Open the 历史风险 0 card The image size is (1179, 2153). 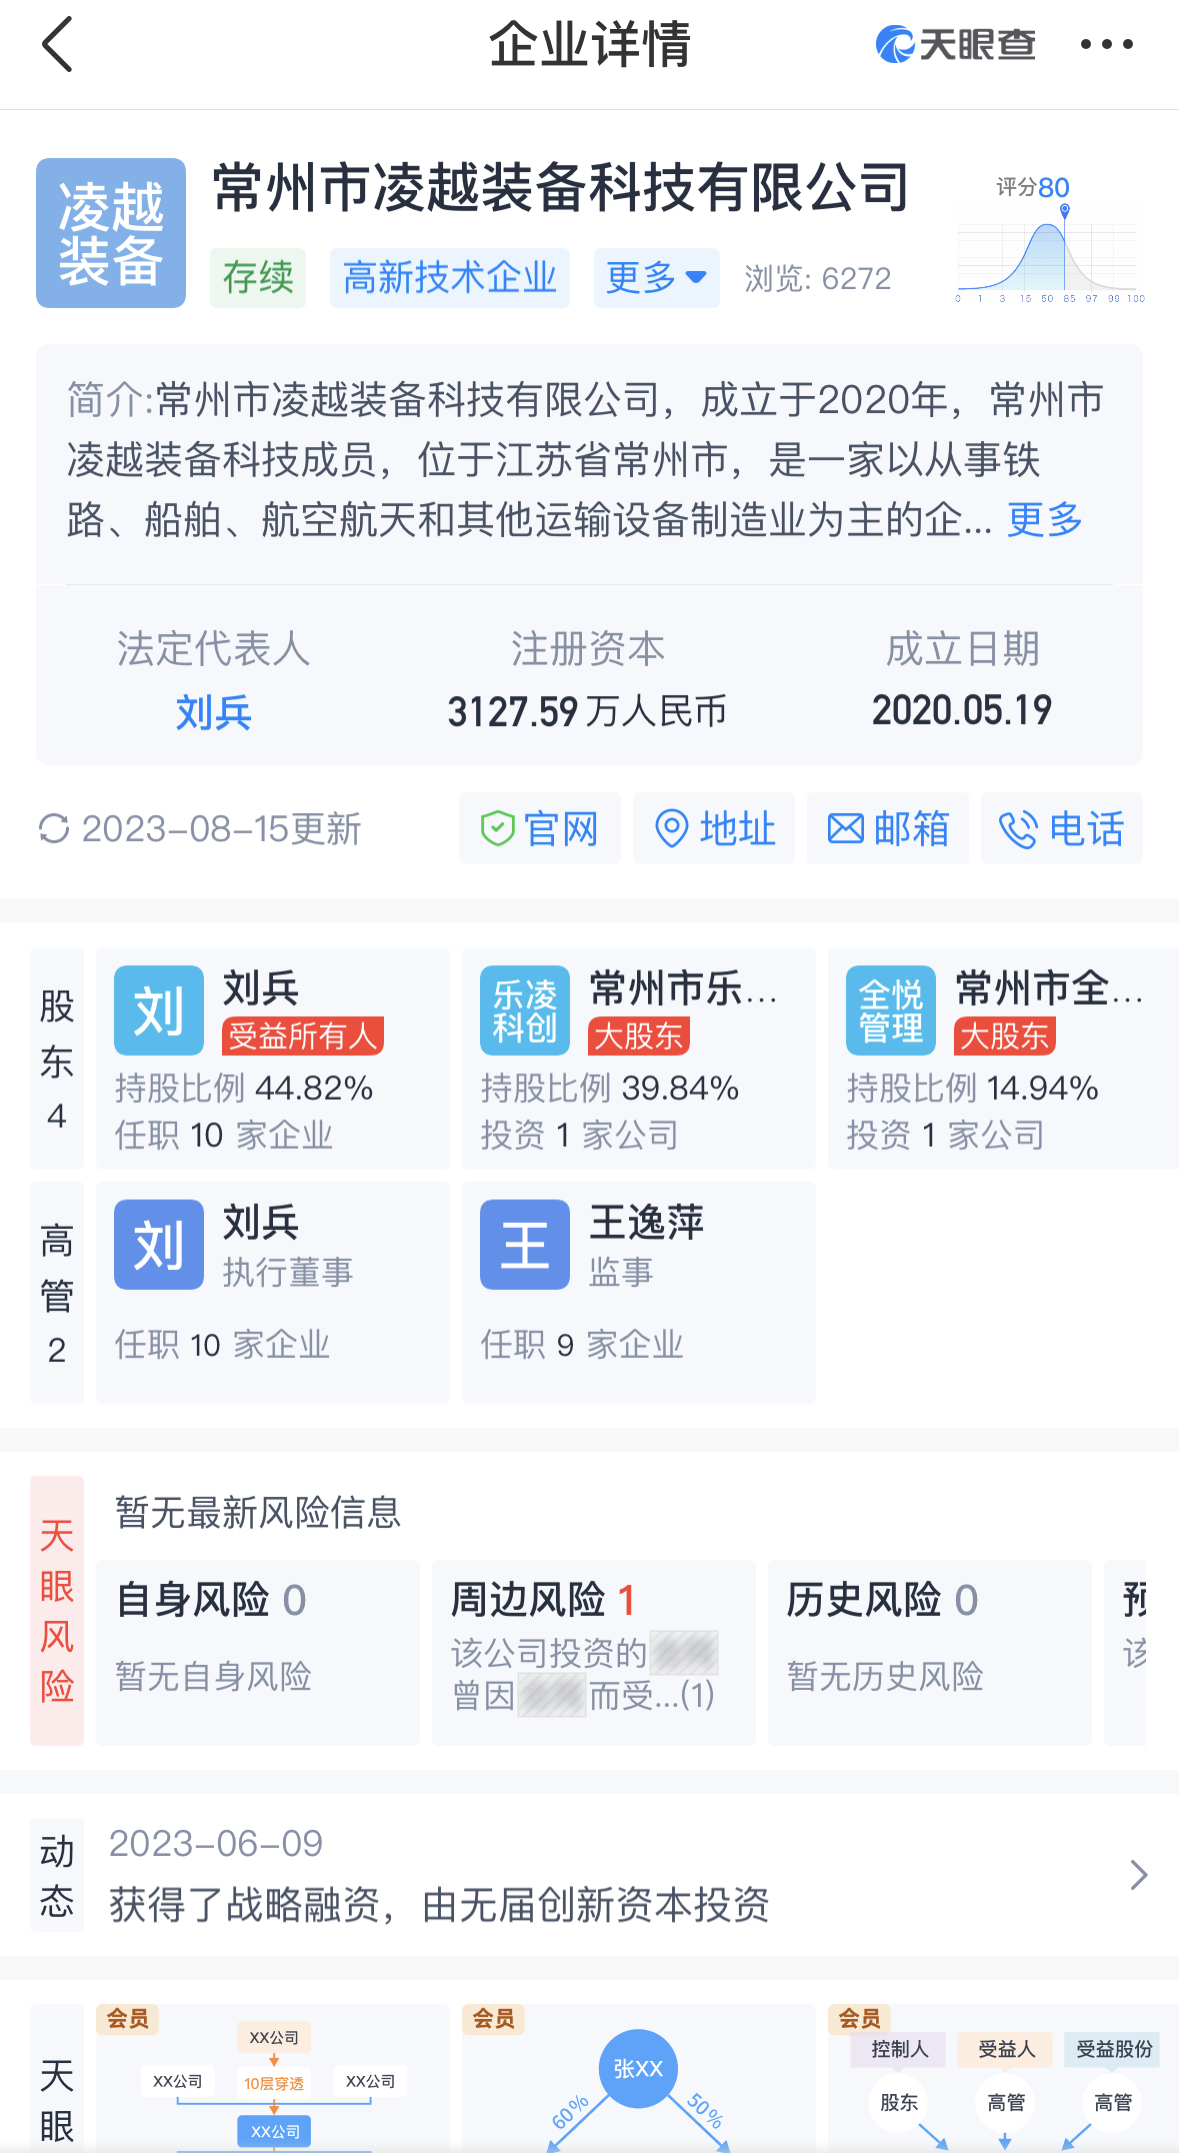pos(930,1652)
